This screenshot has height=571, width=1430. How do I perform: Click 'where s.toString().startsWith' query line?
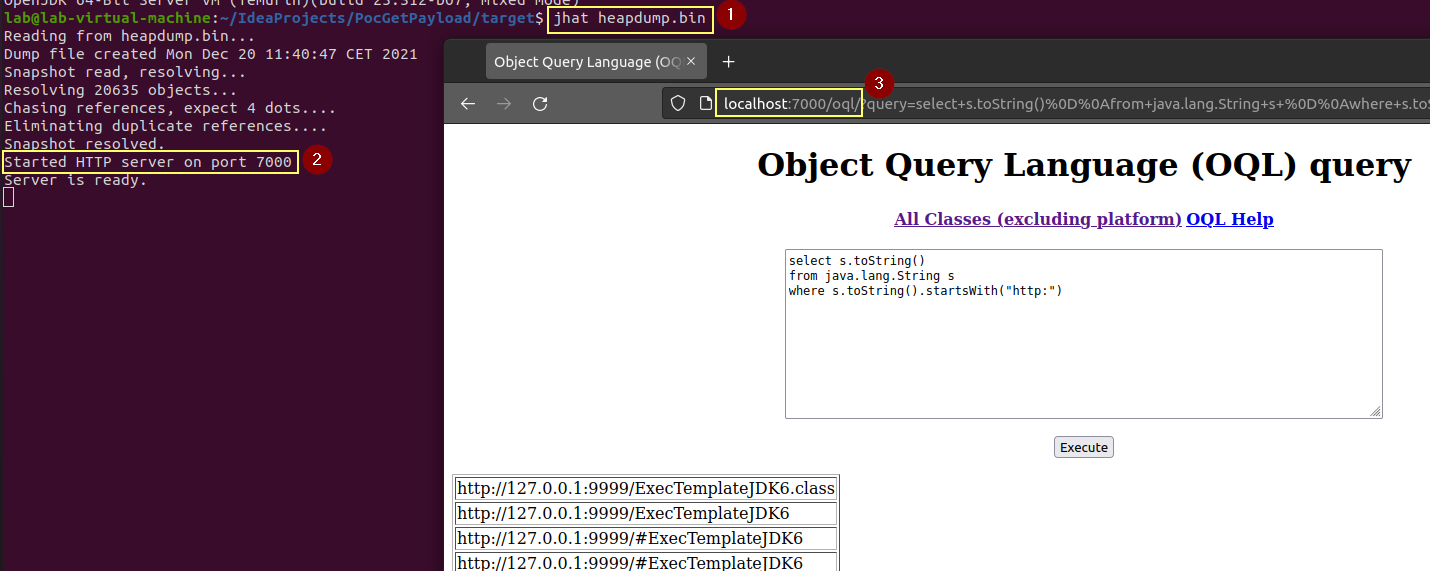coord(925,290)
